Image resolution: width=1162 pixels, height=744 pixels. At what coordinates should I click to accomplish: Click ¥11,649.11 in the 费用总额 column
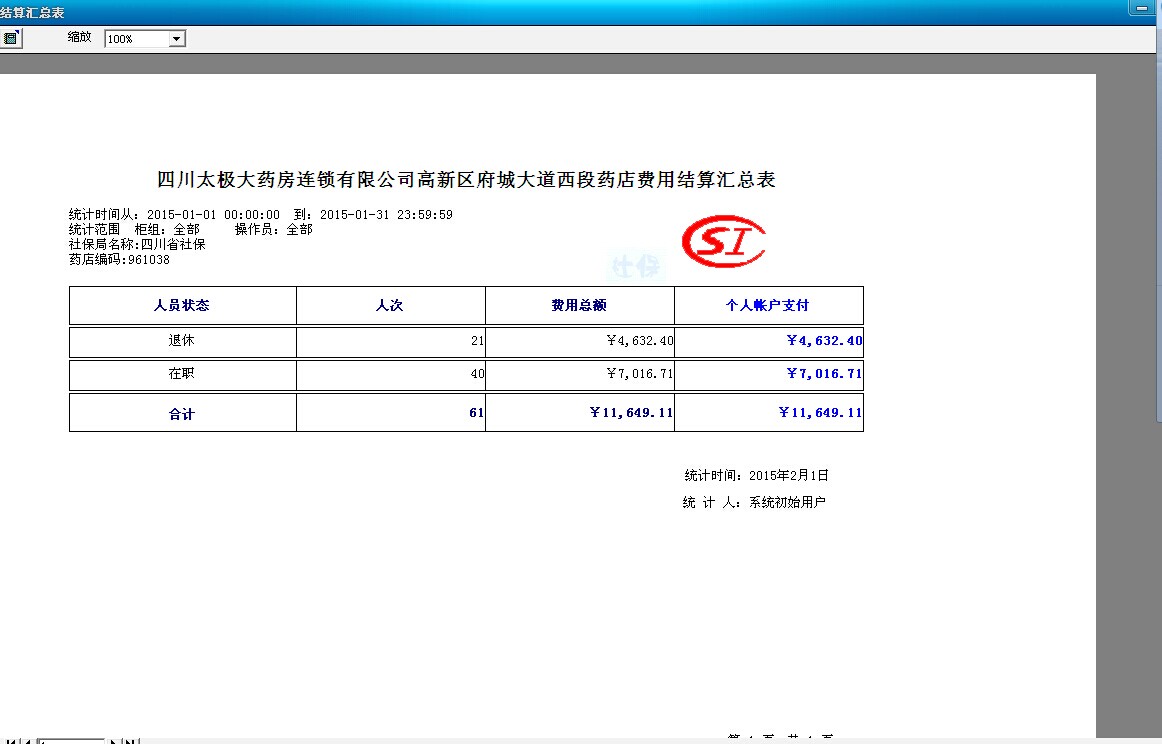[x=631, y=413]
